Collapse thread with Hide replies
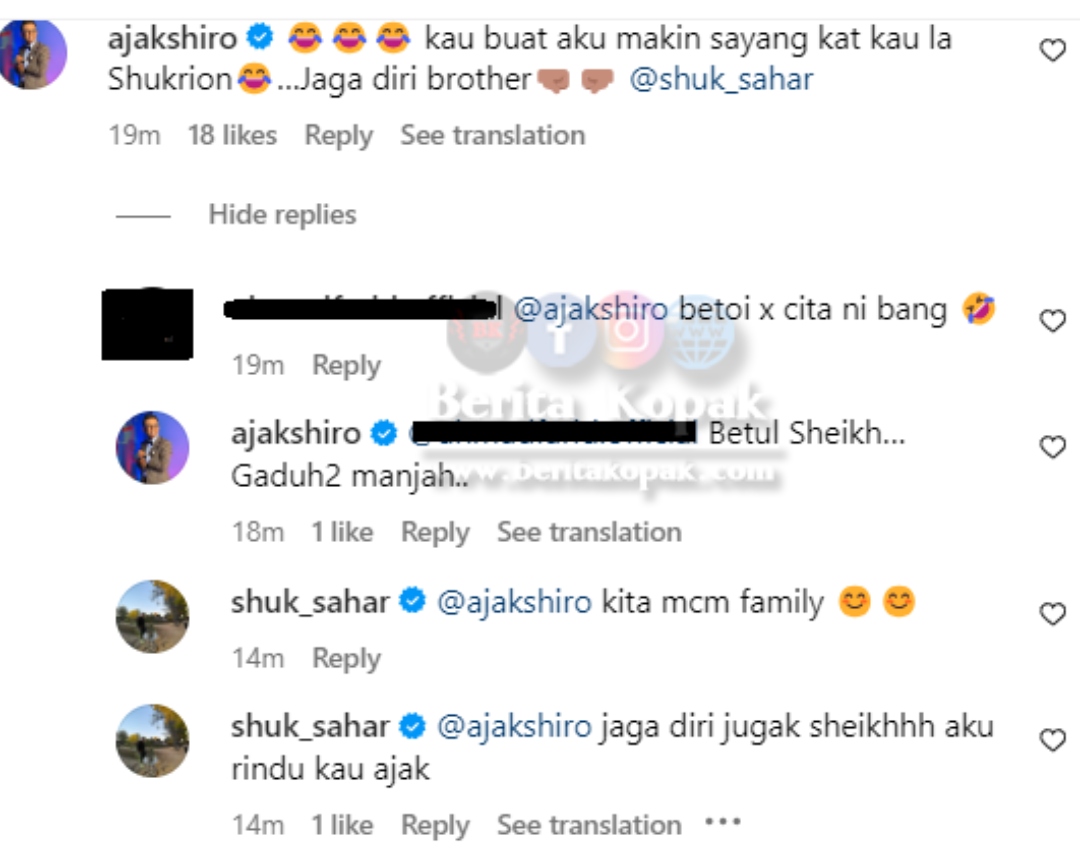The height and width of the screenshot is (865, 1080). pos(282,215)
